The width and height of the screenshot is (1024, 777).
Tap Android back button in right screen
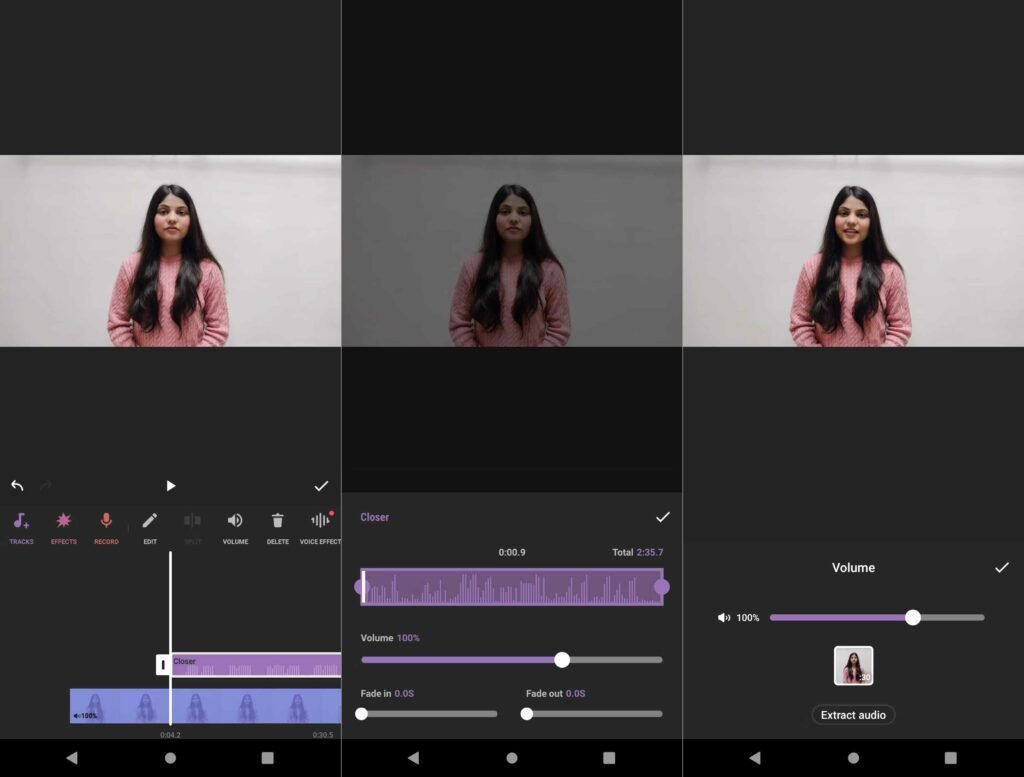tap(755, 757)
